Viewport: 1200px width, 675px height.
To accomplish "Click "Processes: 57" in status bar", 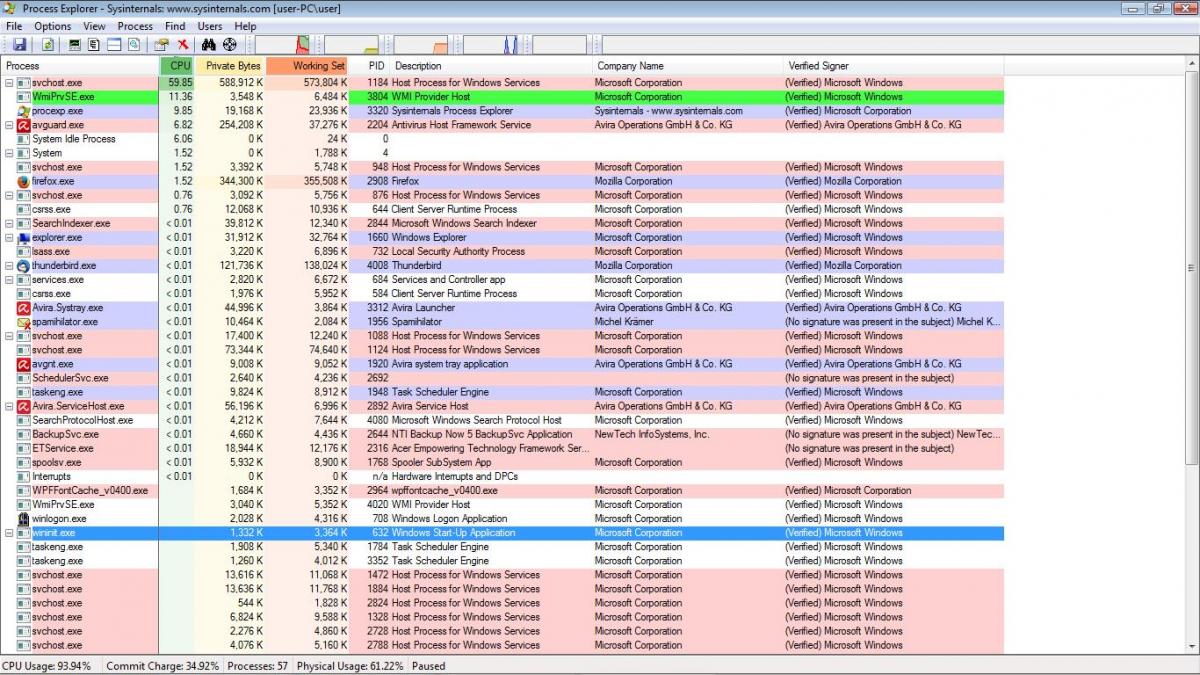I will [257, 666].
